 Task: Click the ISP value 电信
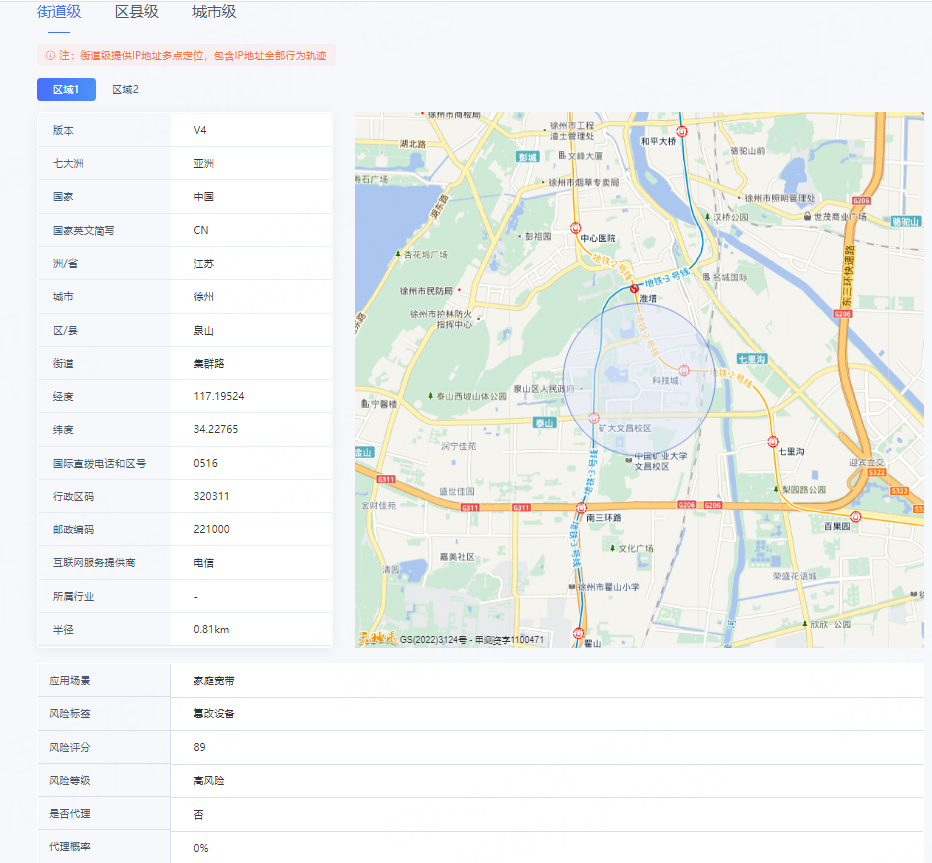coord(203,563)
